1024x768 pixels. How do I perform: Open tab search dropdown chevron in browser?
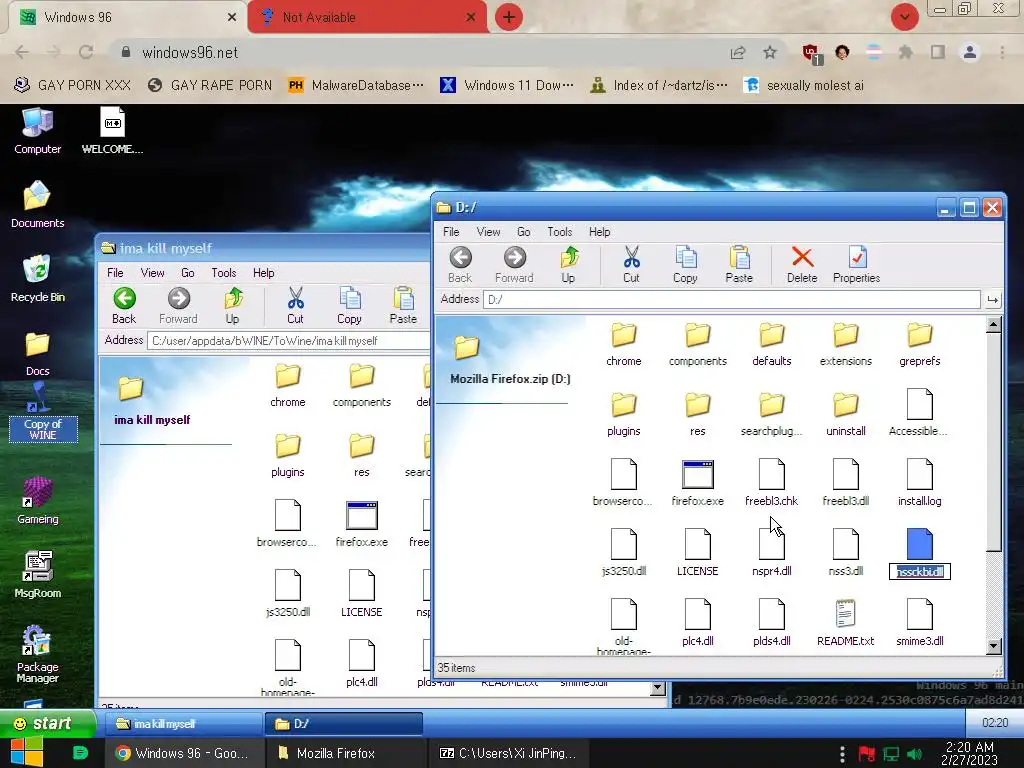point(904,17)
